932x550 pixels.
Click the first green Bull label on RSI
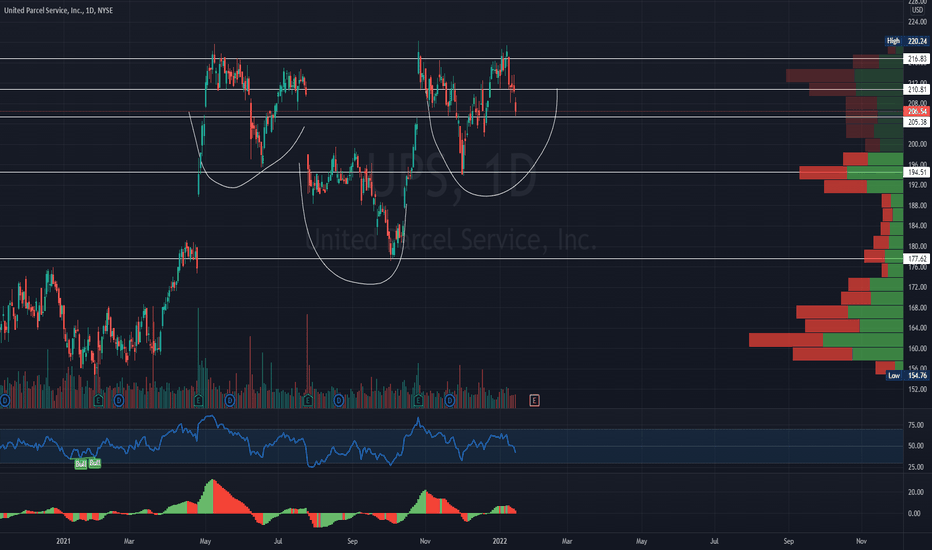[81, 464]
